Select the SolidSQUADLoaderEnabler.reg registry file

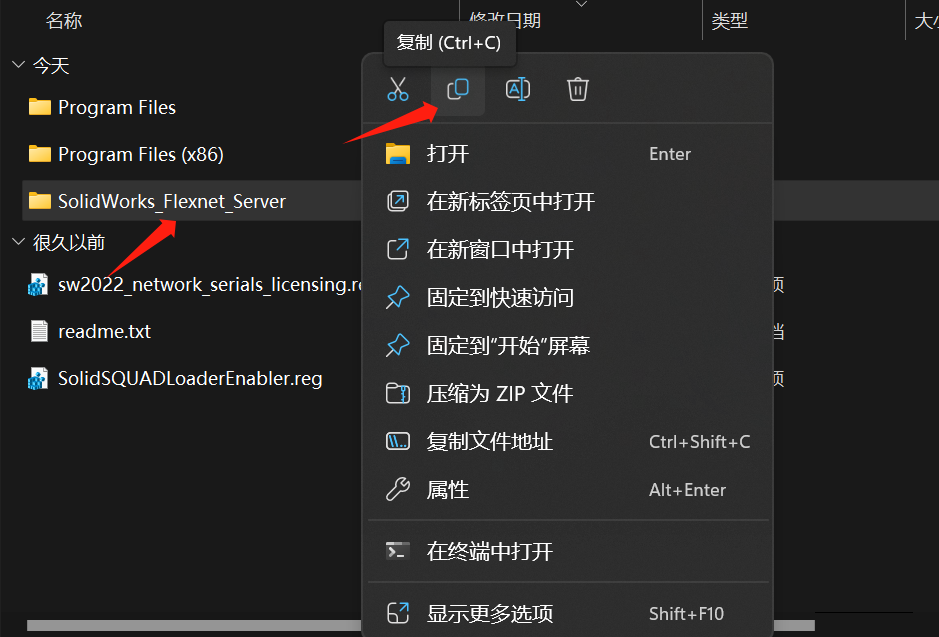(175, 378)
